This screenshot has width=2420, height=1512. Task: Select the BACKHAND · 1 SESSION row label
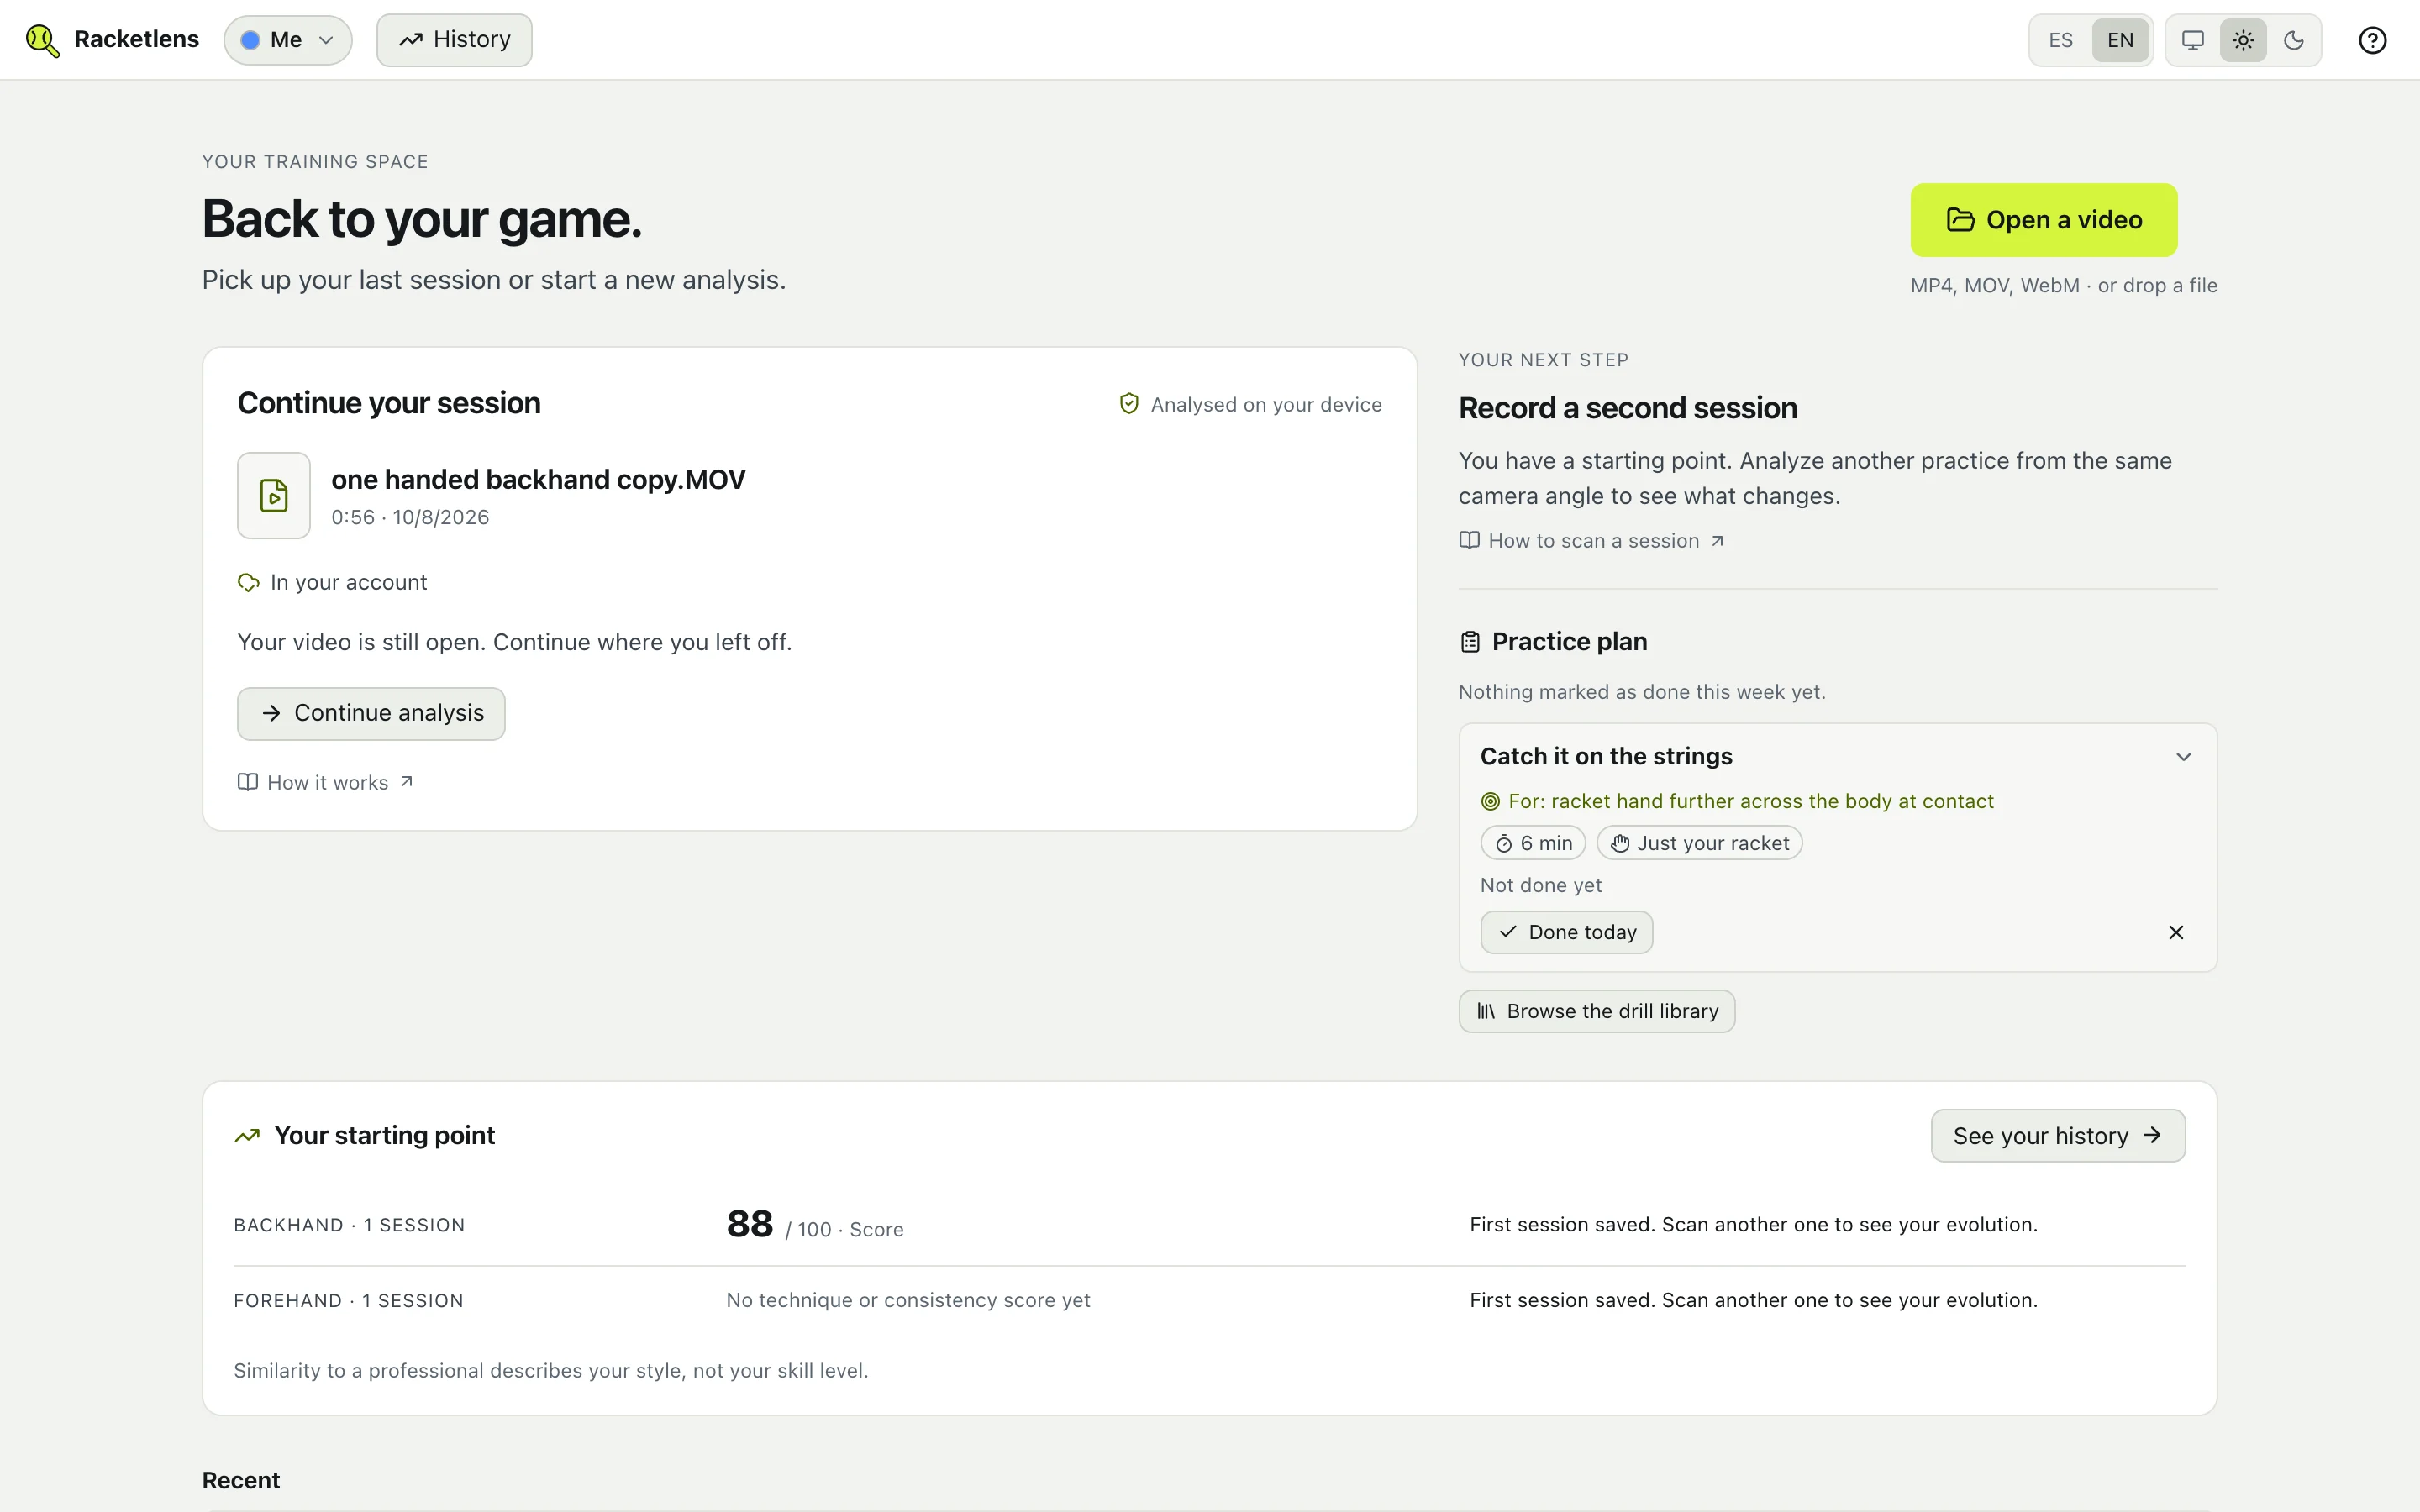pos(349,1225)
